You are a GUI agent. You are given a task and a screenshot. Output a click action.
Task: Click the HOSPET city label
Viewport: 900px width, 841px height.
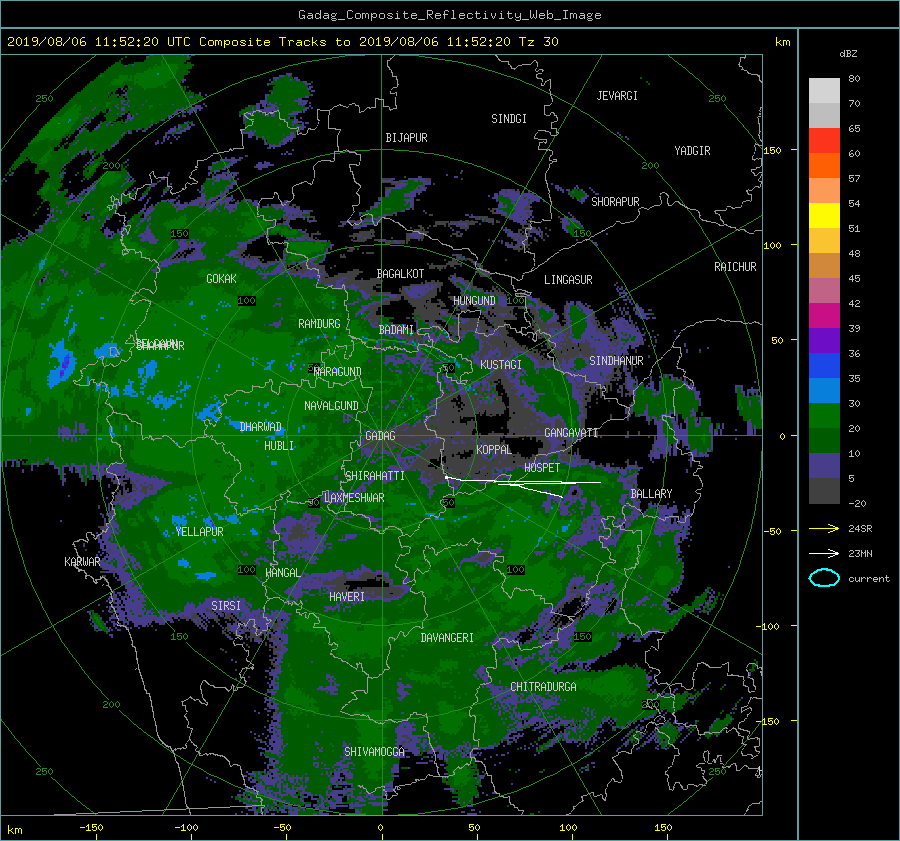[x=542, y=468]
